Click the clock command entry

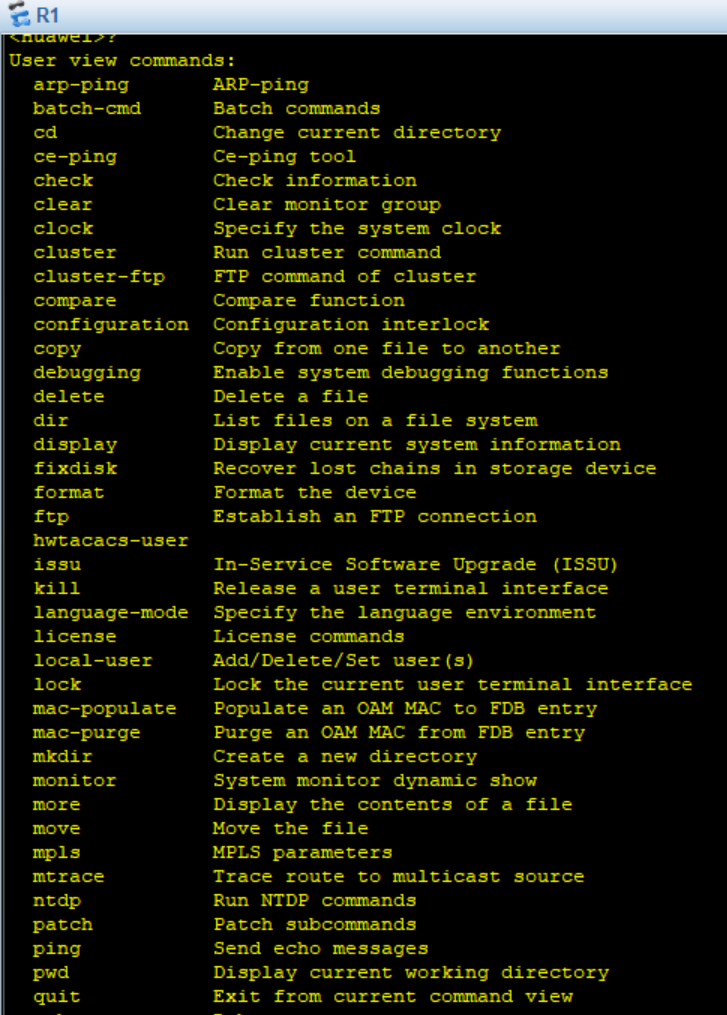click(x=63, y=229)
